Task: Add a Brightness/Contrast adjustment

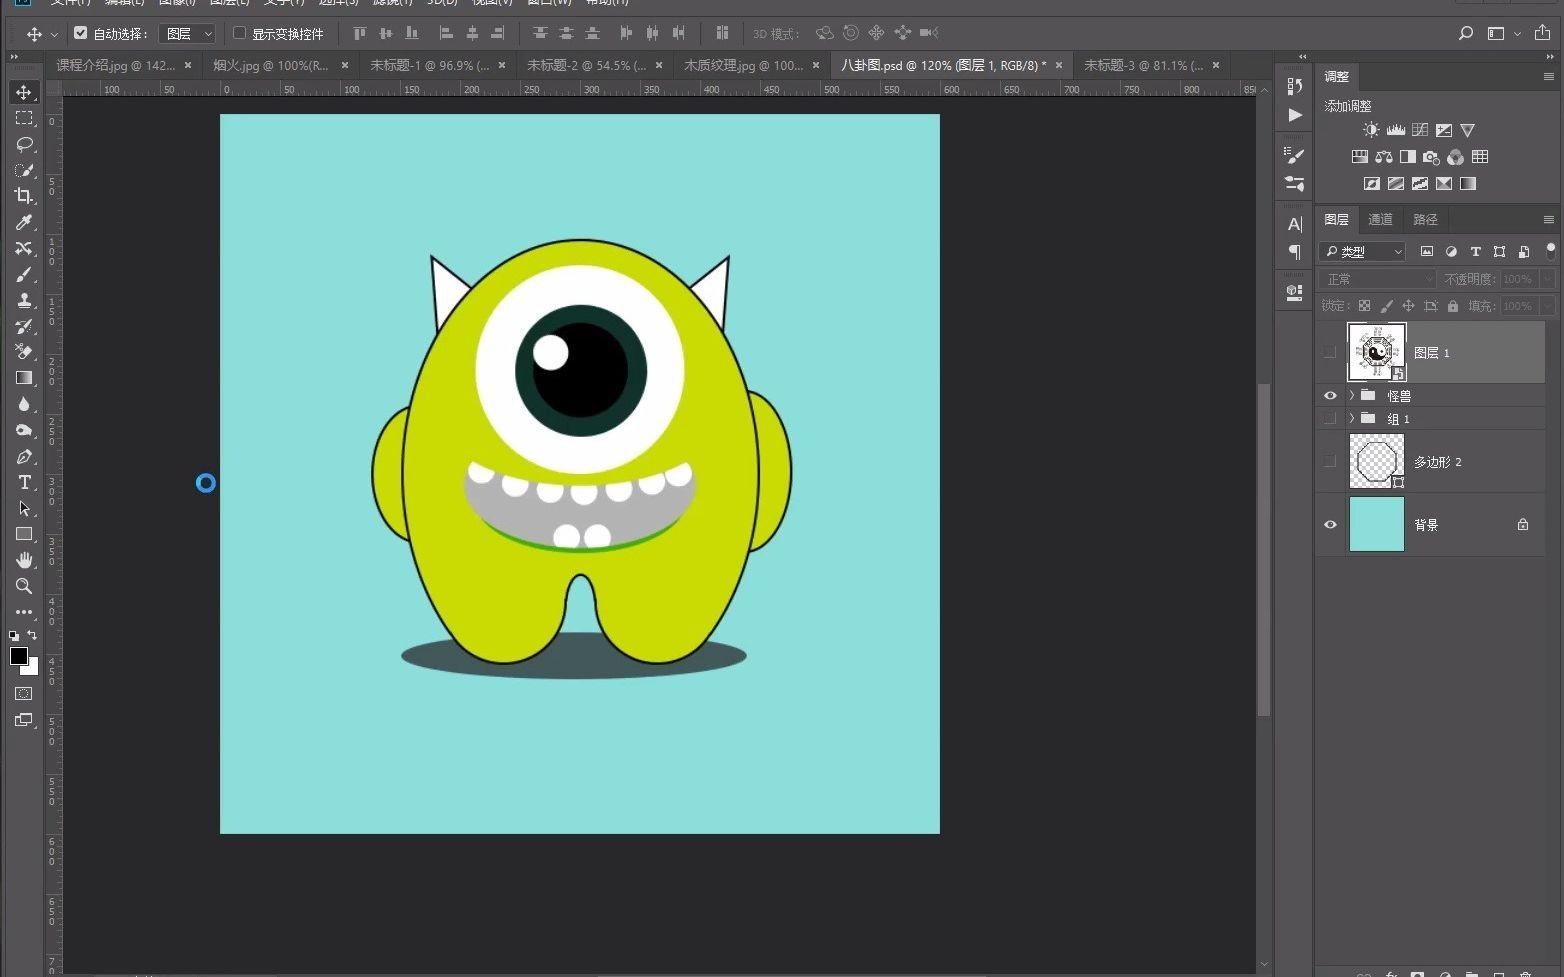Action: point(1371,130)
